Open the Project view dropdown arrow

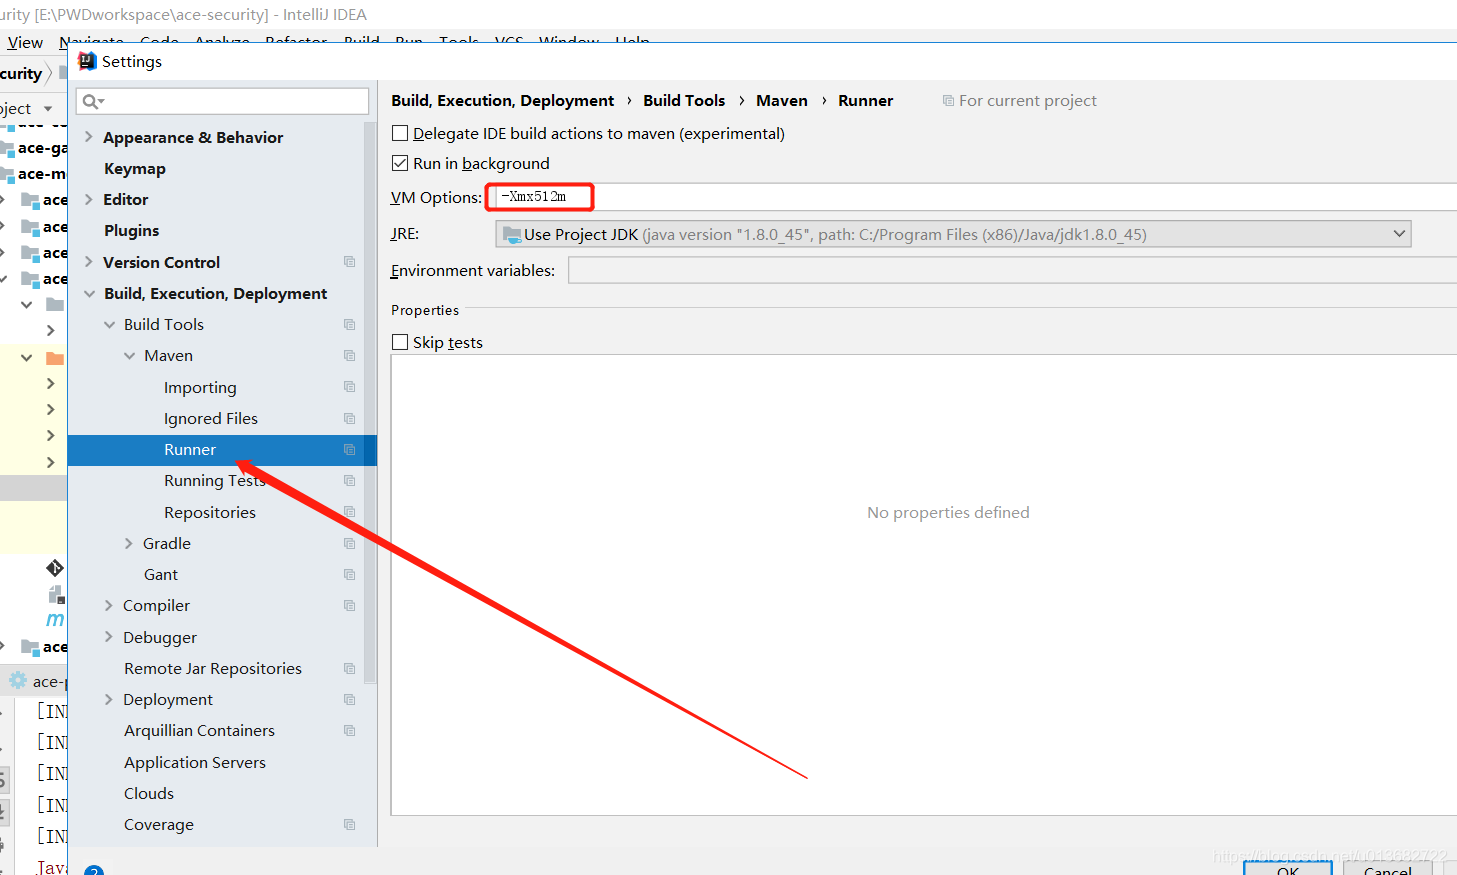pyautogui.click(x=48, y=108)
